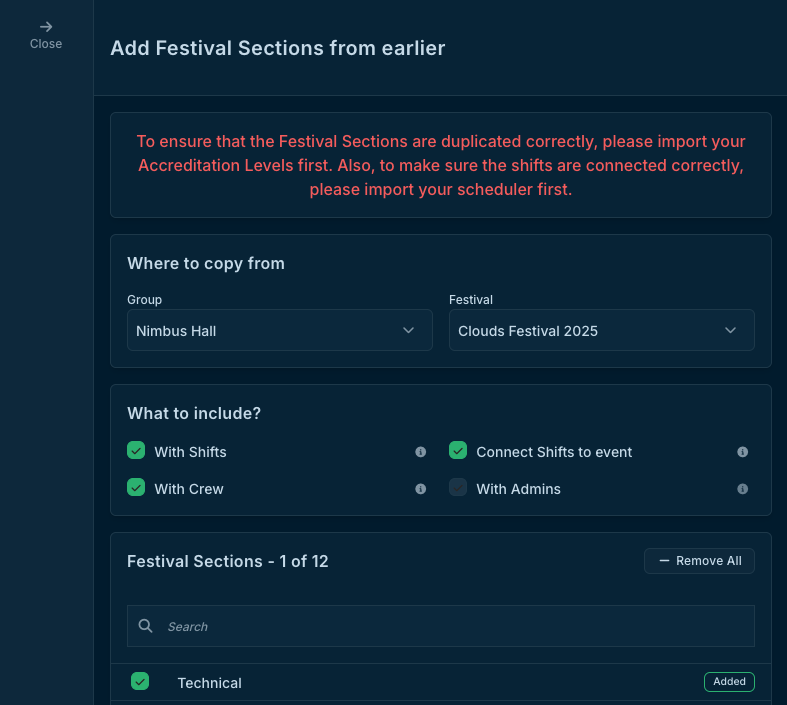Click the info icon beside With Shifts

click(421, 452)
